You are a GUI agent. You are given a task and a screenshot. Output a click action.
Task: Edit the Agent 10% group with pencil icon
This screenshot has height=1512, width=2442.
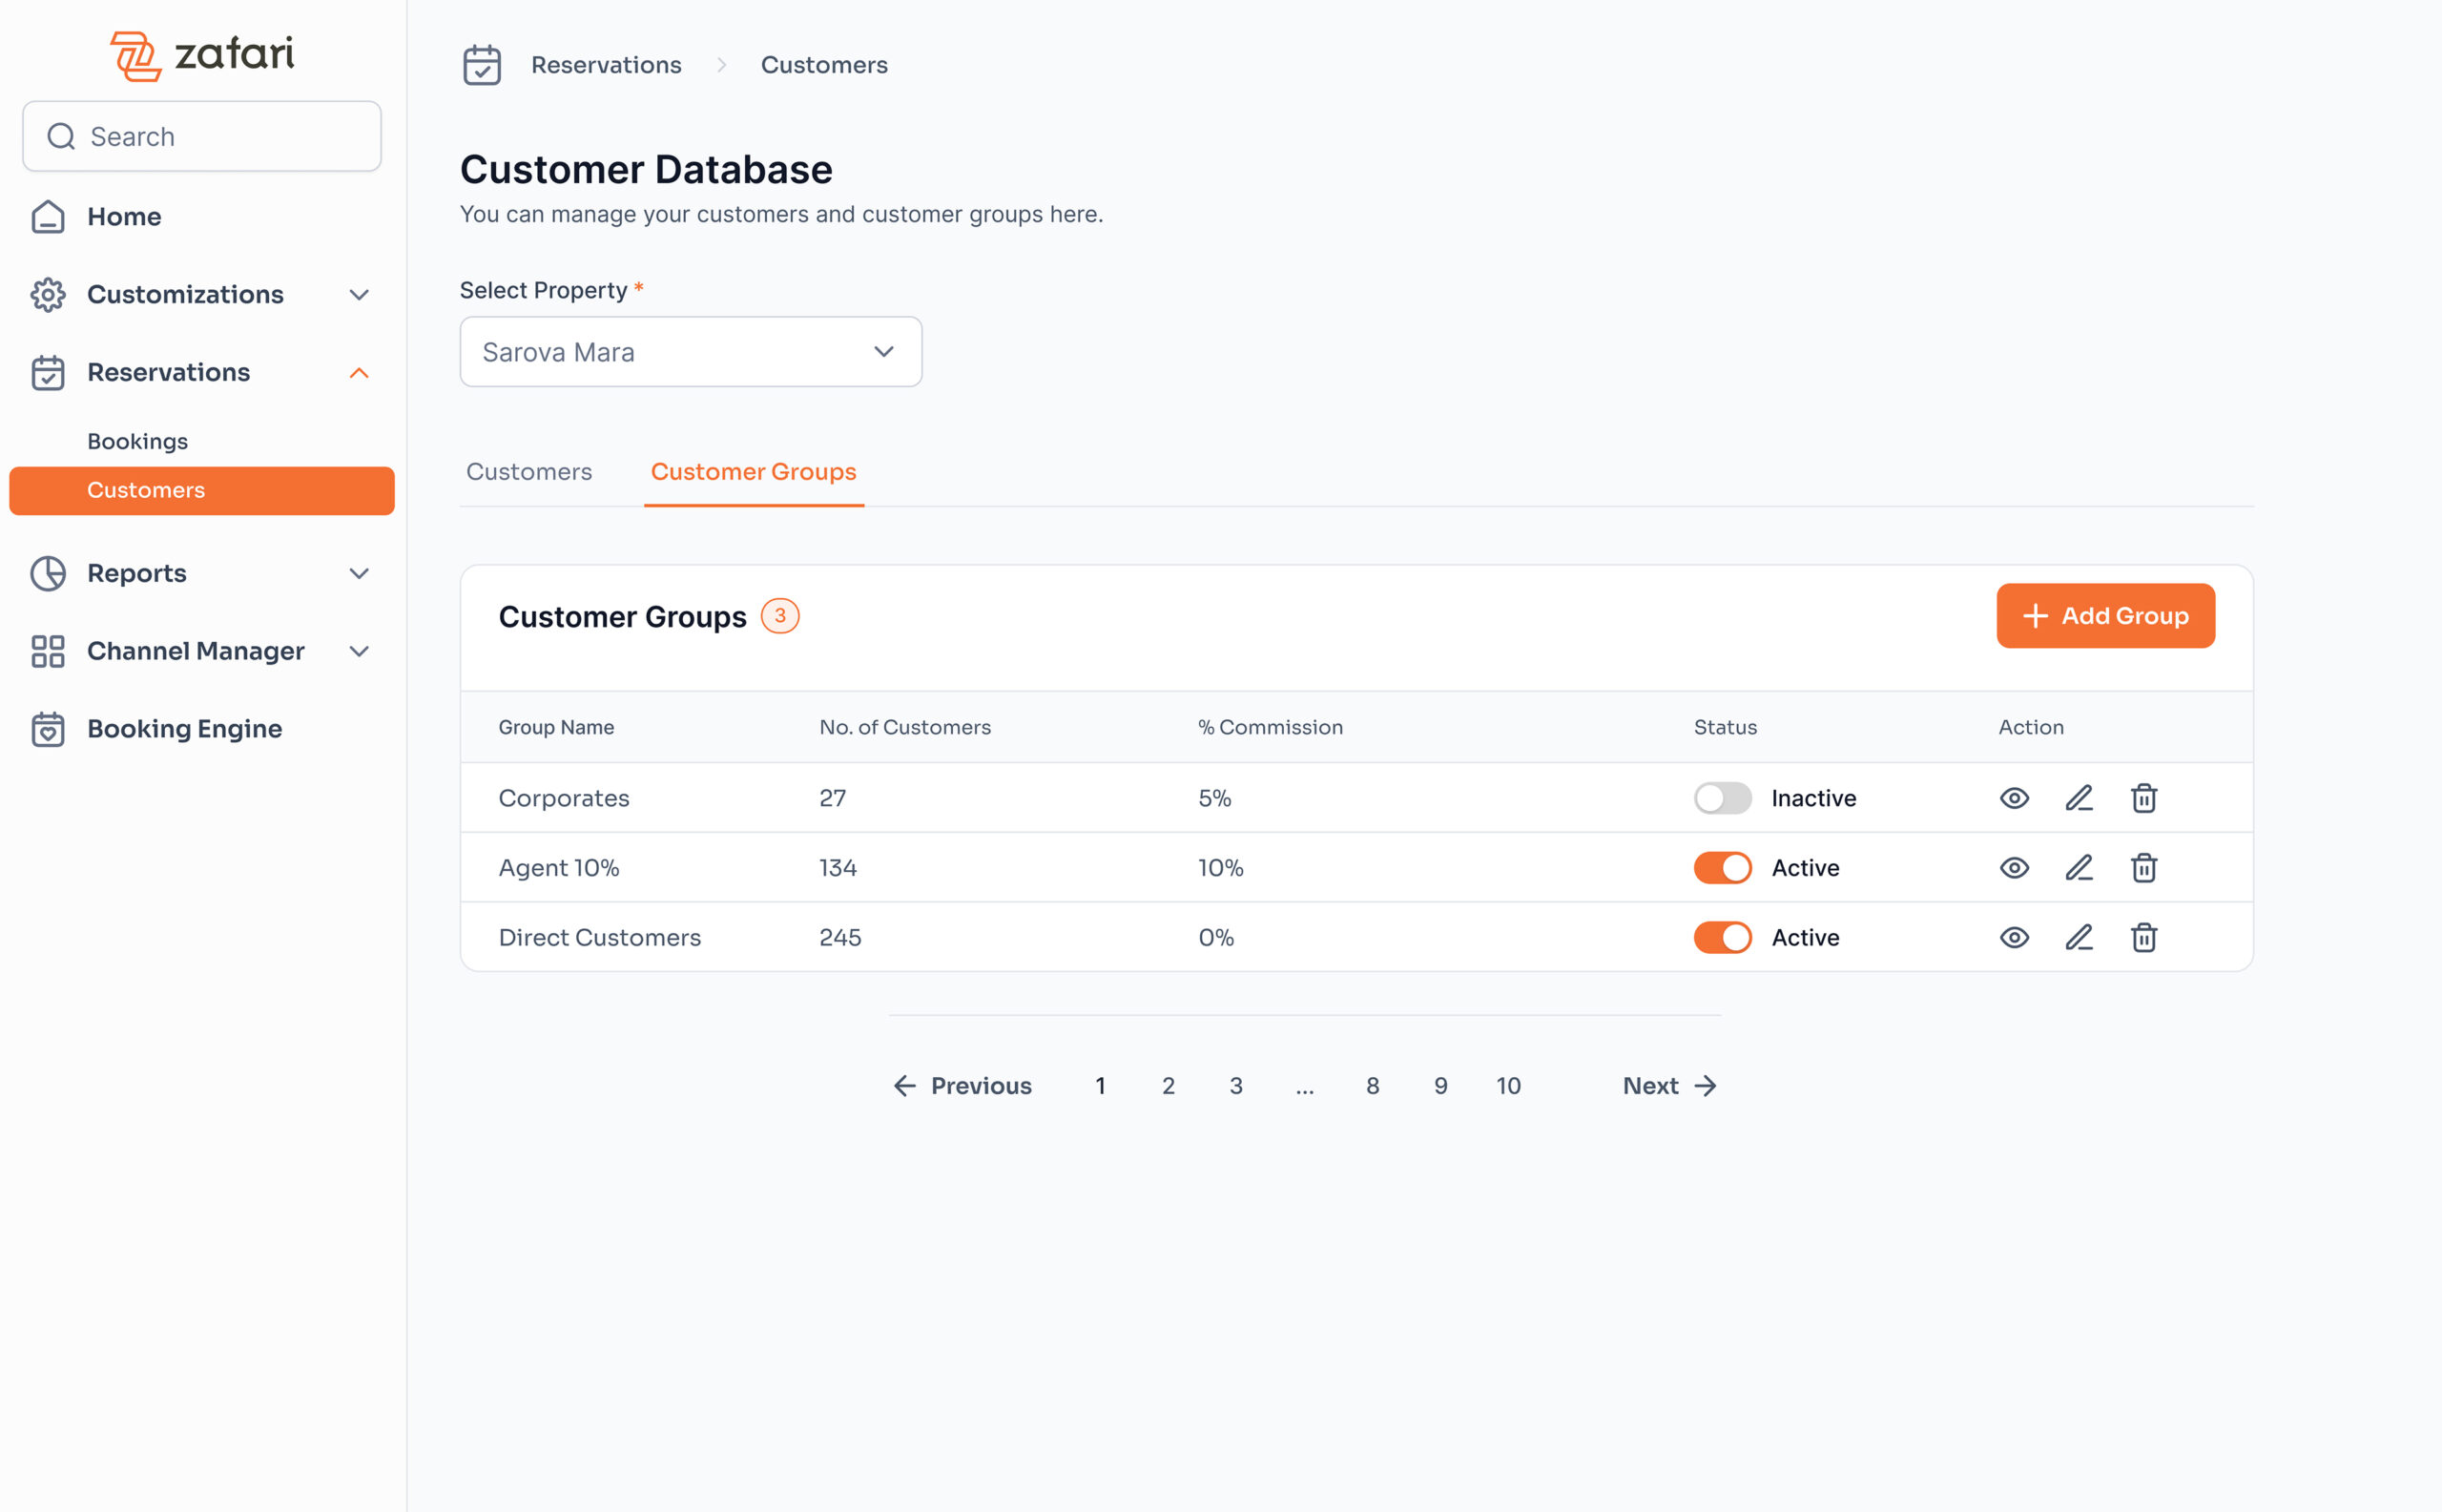tap(2079, 867)
